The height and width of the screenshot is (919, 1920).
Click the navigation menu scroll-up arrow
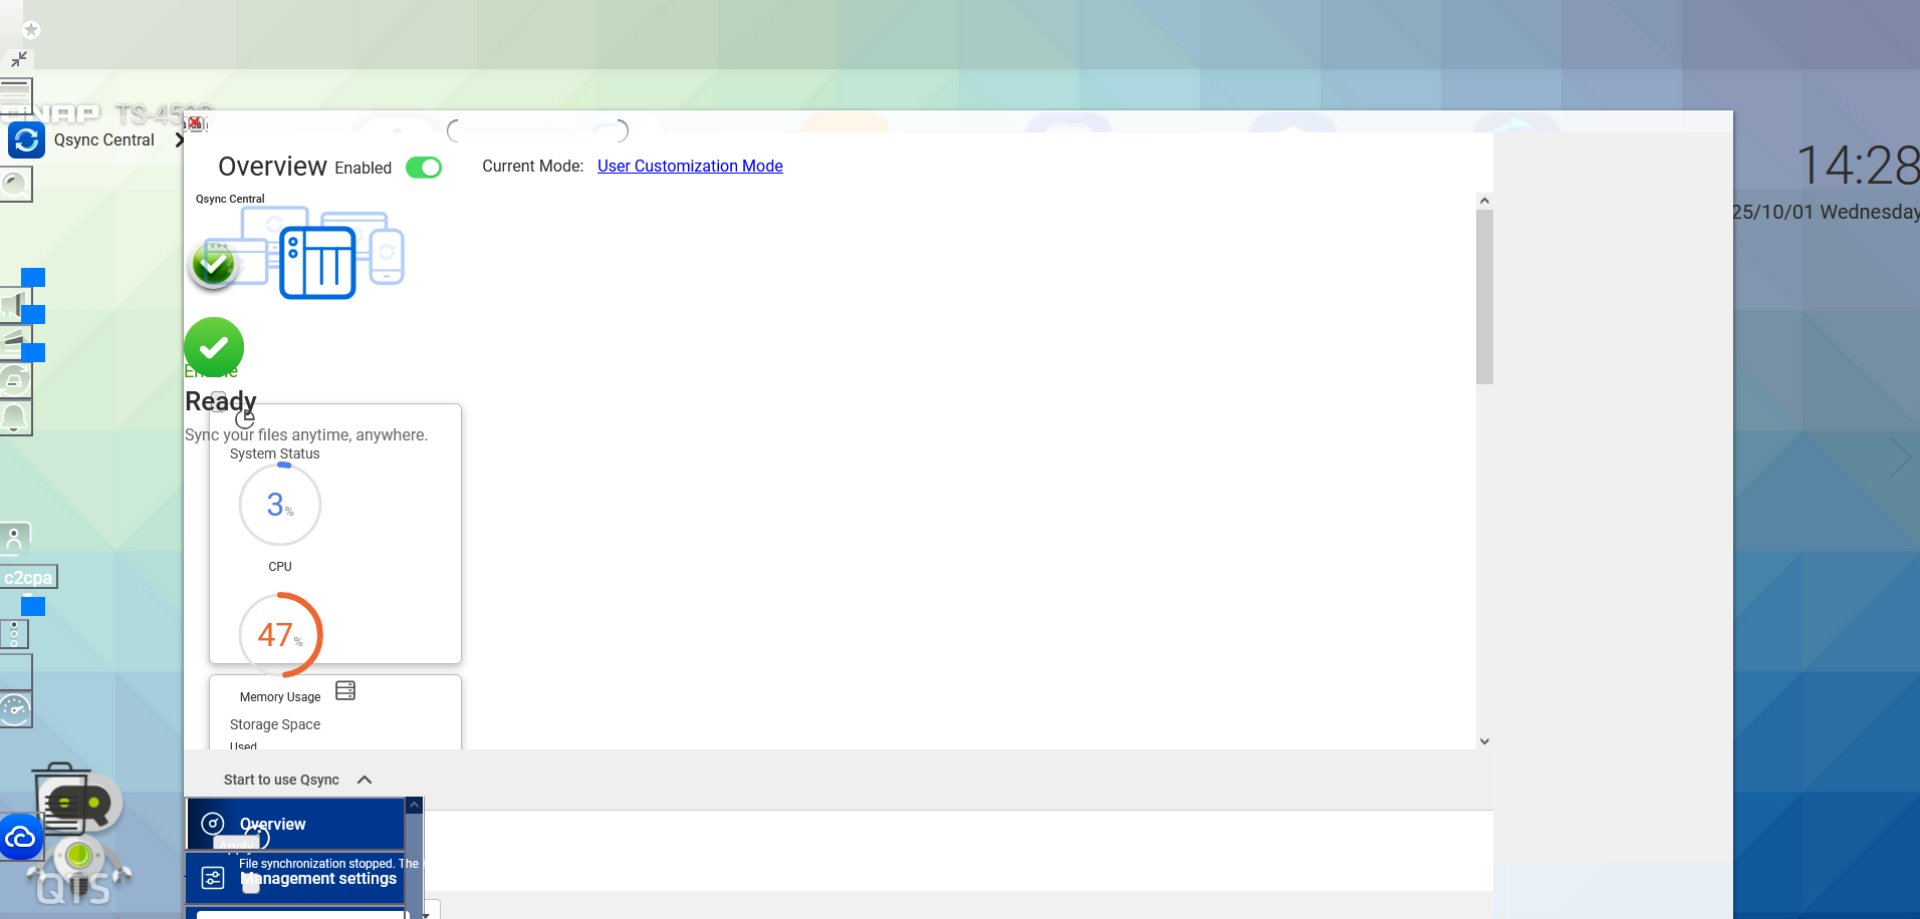pos(414,805)
